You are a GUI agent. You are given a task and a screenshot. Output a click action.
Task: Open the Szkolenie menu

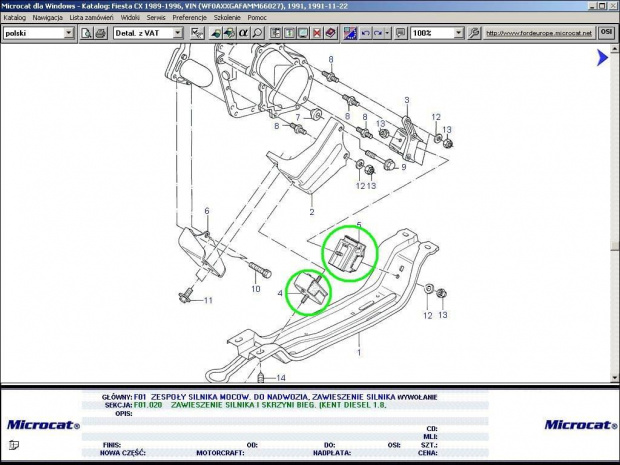click(x=227, y=17)
